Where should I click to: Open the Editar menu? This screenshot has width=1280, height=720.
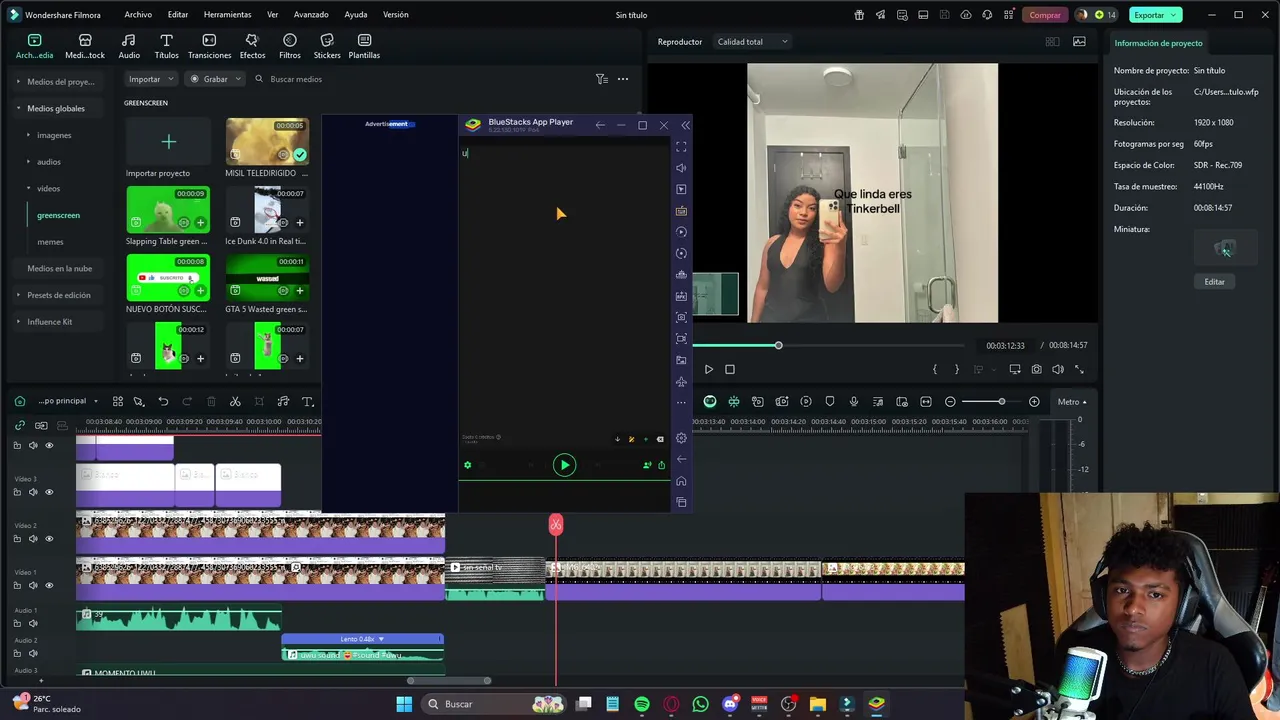coord(178,15)
